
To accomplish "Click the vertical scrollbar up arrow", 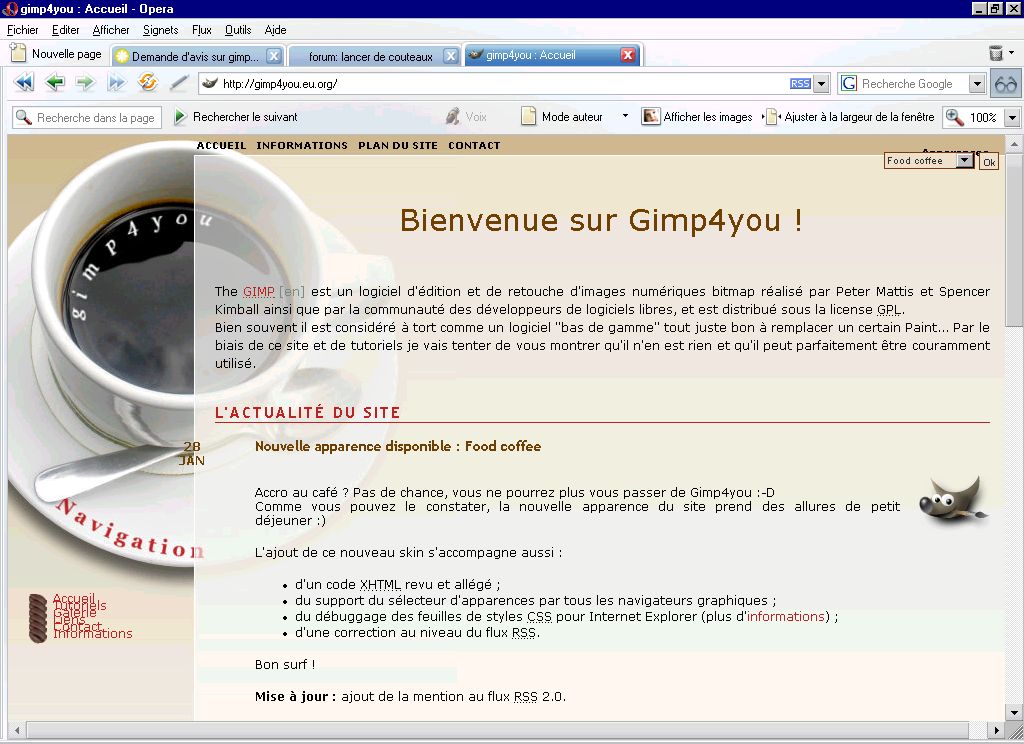I will (x=1014, y=144).
